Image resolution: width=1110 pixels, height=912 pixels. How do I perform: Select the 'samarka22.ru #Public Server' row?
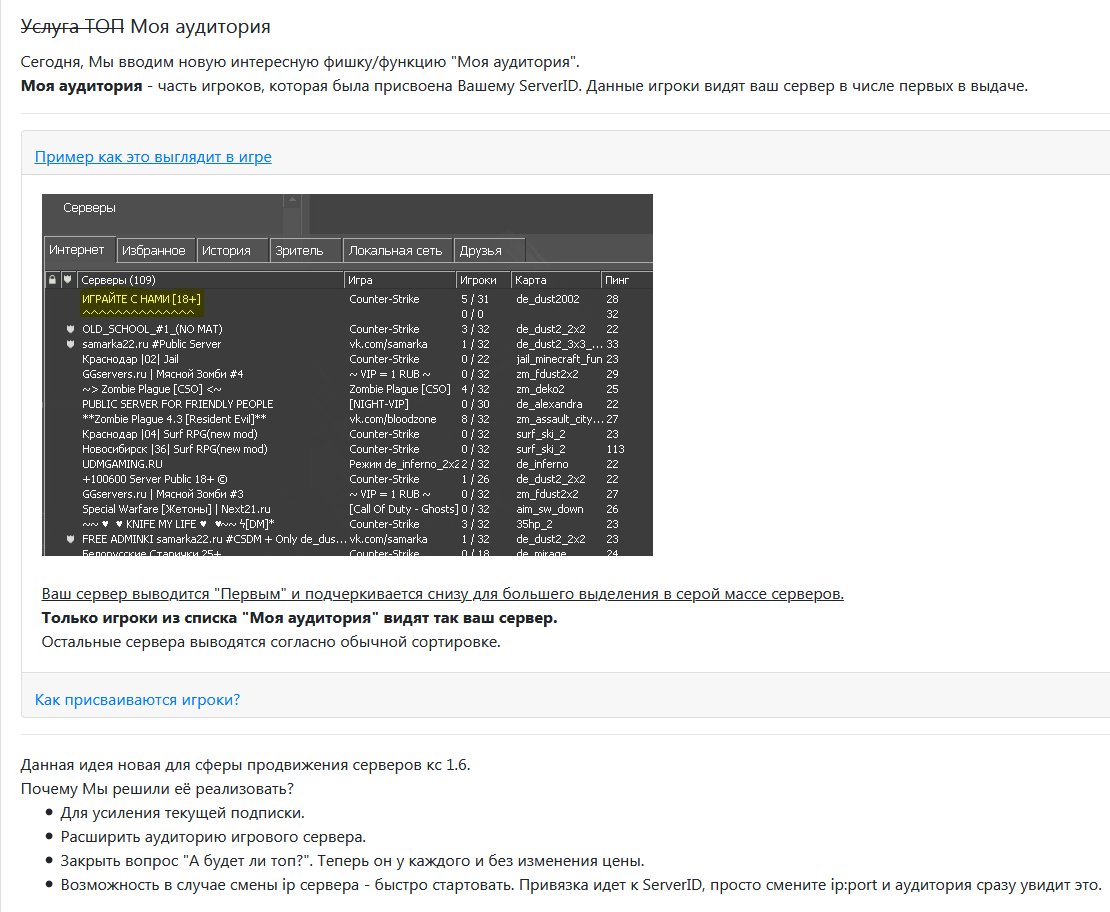(x=347, y=344)
